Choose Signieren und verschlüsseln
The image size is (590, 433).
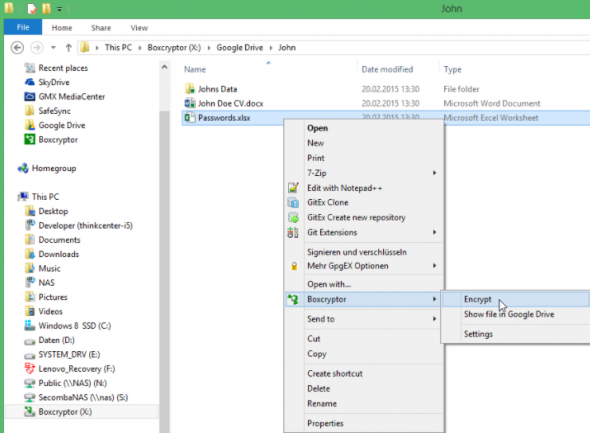(x=357, y=252)
